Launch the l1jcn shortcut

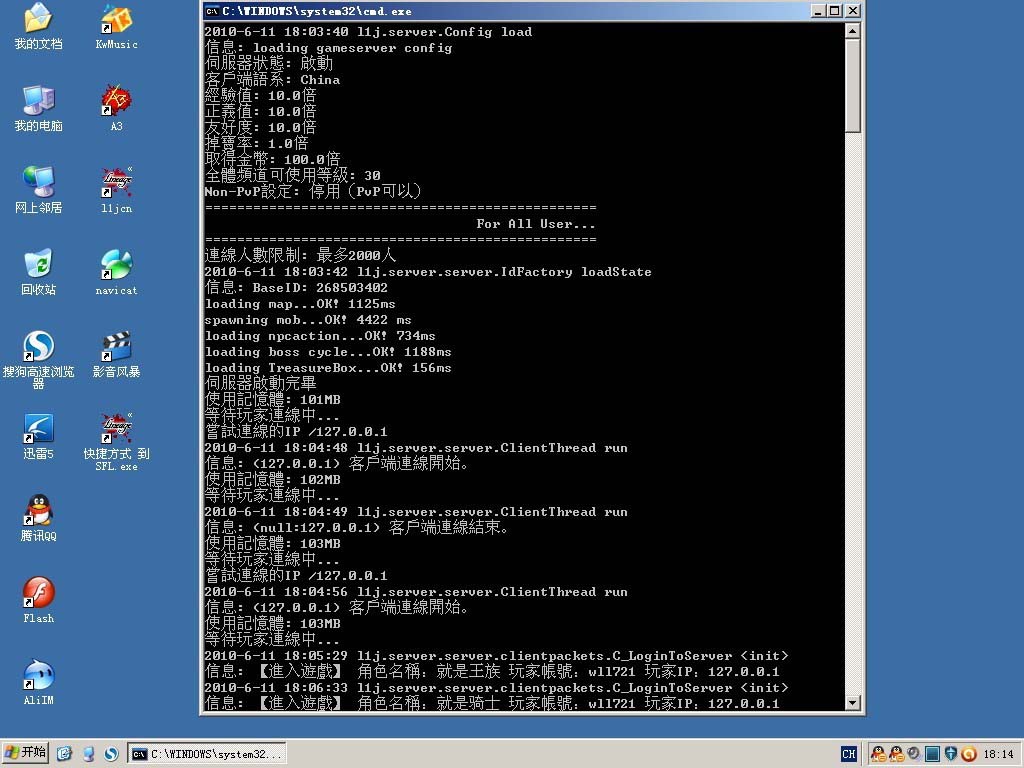tap(116, 182)
